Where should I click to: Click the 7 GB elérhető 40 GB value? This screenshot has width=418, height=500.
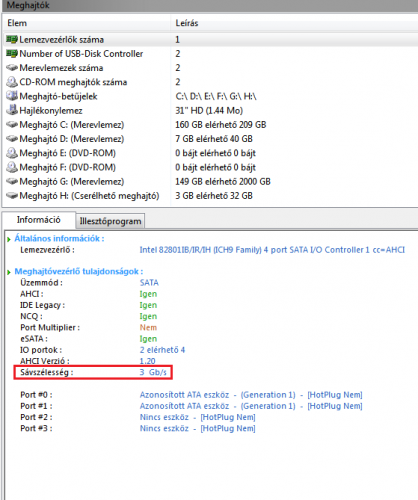click(214, 139)
